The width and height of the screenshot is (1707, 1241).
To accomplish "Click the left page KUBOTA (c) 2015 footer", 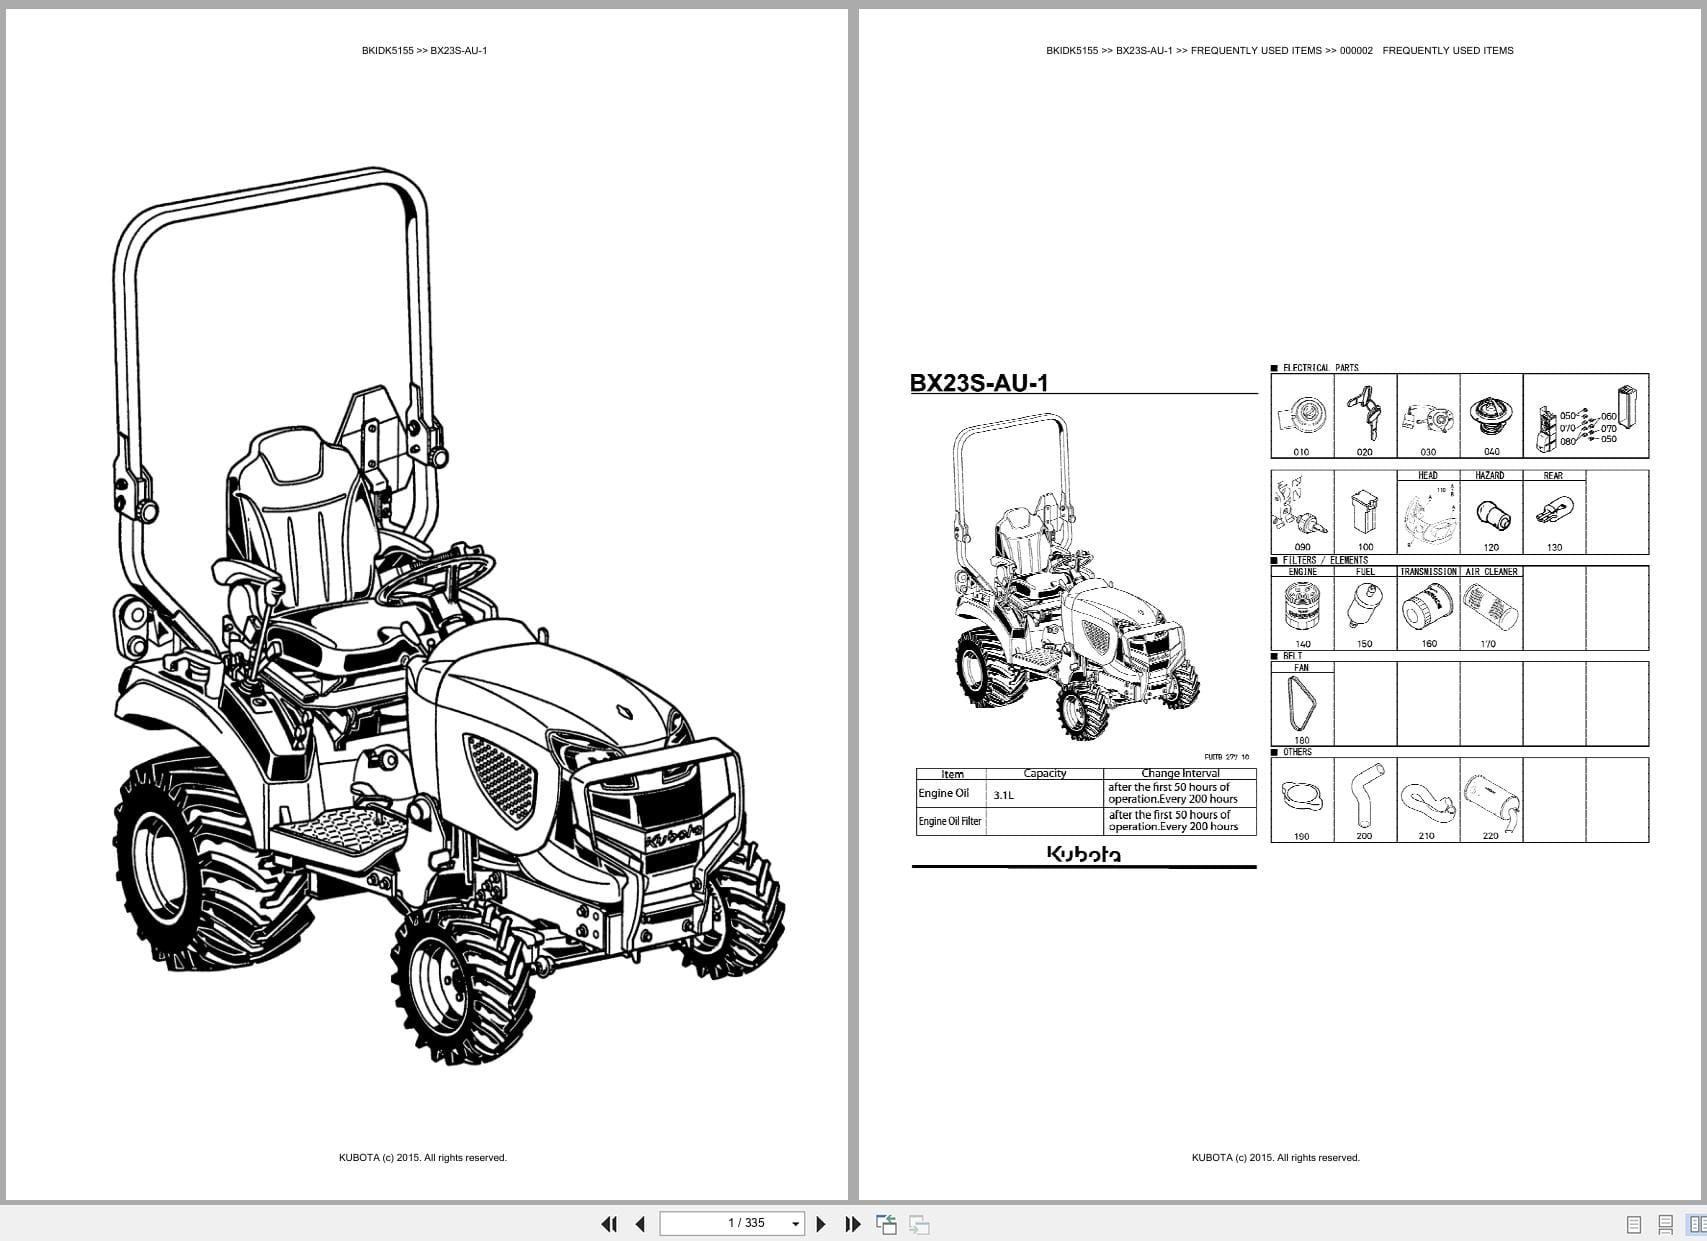I will pos(423,1157).
